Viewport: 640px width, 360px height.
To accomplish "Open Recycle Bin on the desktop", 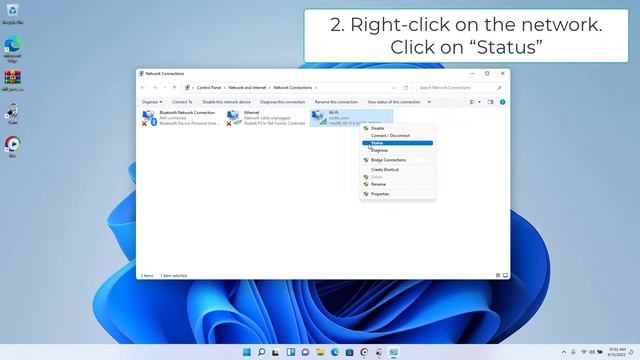I will coord(12,15).
